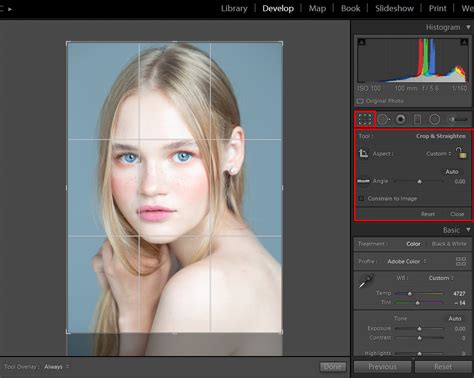
Task: Open the Slideshow module
Action: [x=394, y=8]
